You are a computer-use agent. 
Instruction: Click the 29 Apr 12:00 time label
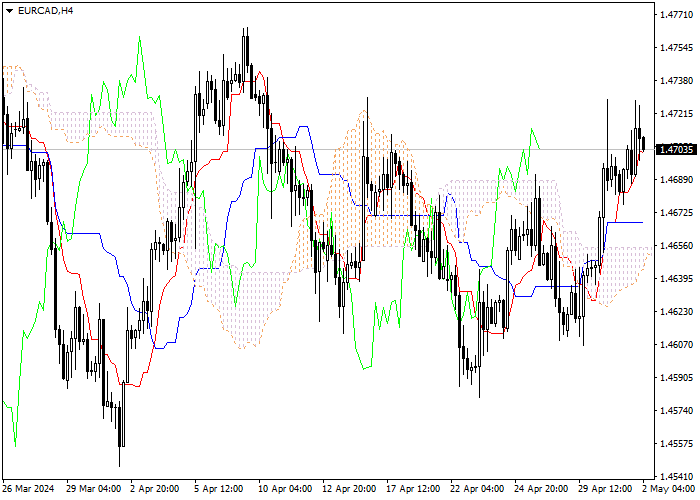click(x=607, y=489)
